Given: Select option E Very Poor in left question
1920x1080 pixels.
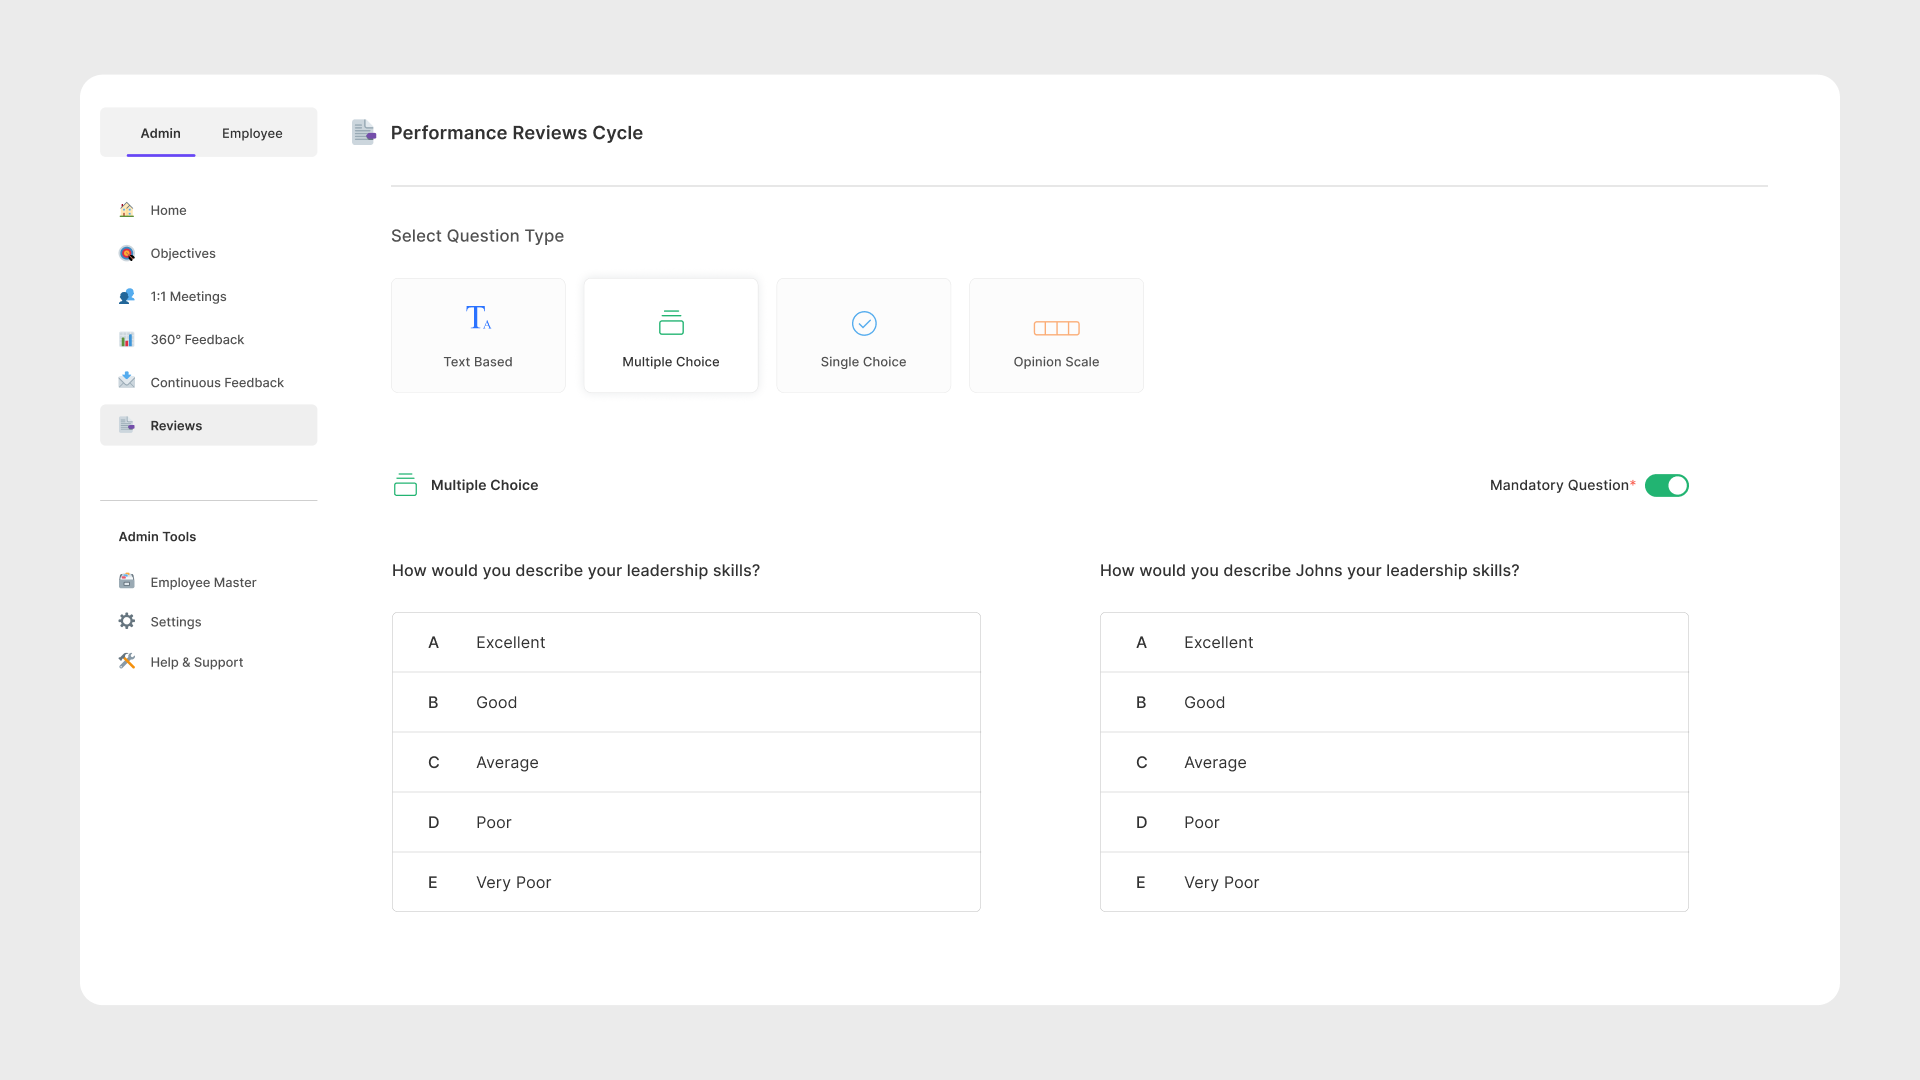Looking at the screenshot, I should (686, 882).
